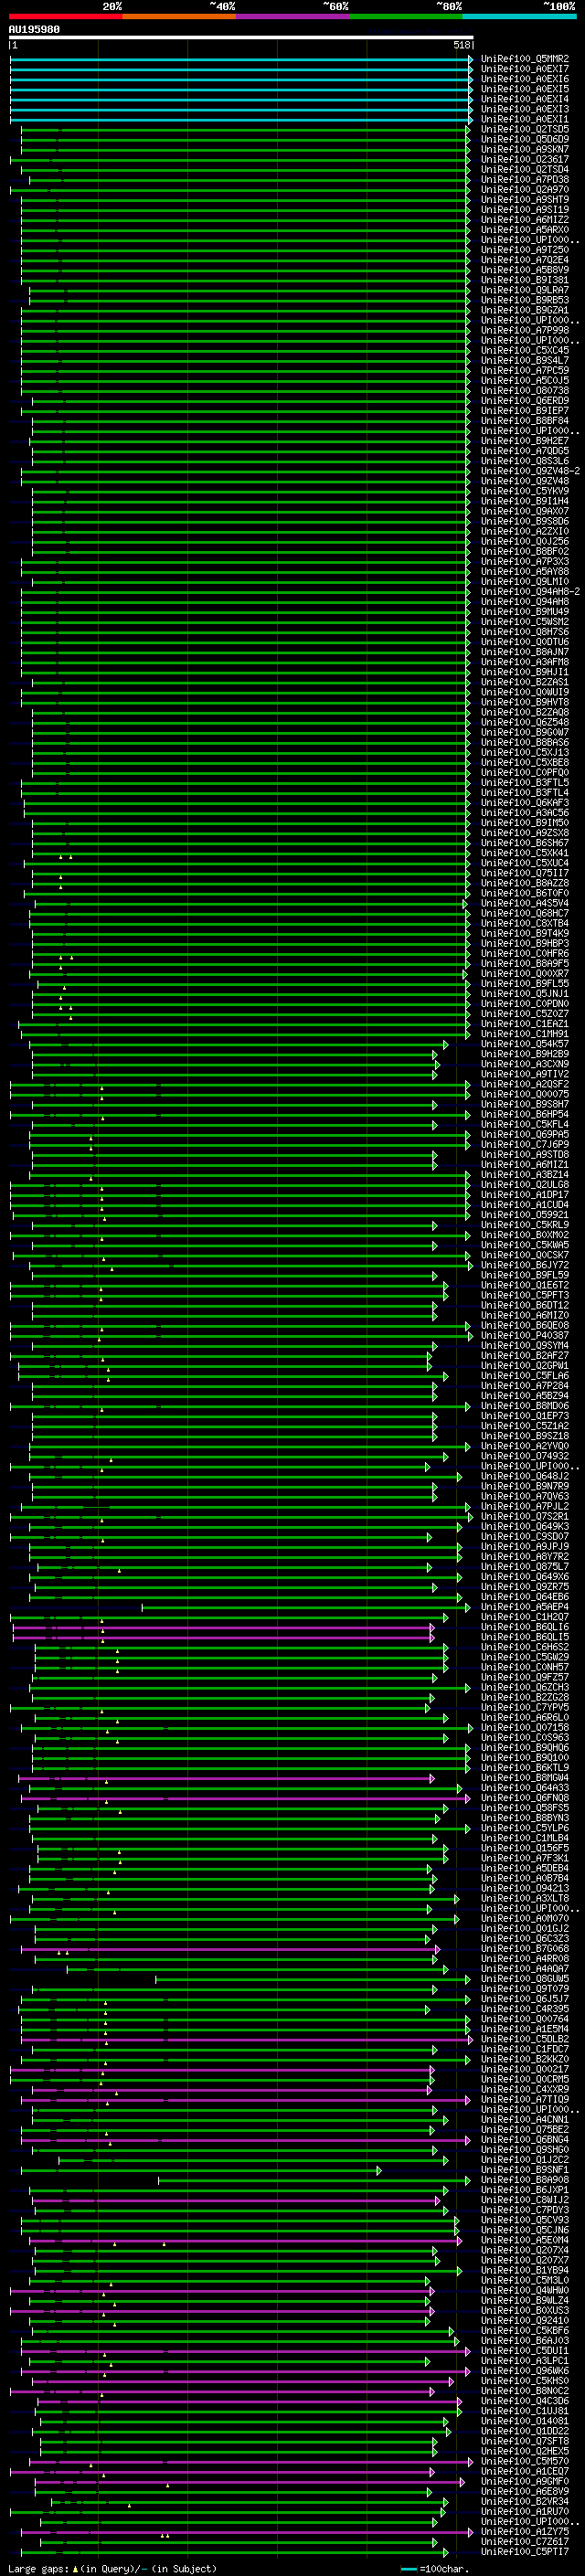Open hit UniRef100_Q5MMR2

pyautogui.click(x=525, y=59)
